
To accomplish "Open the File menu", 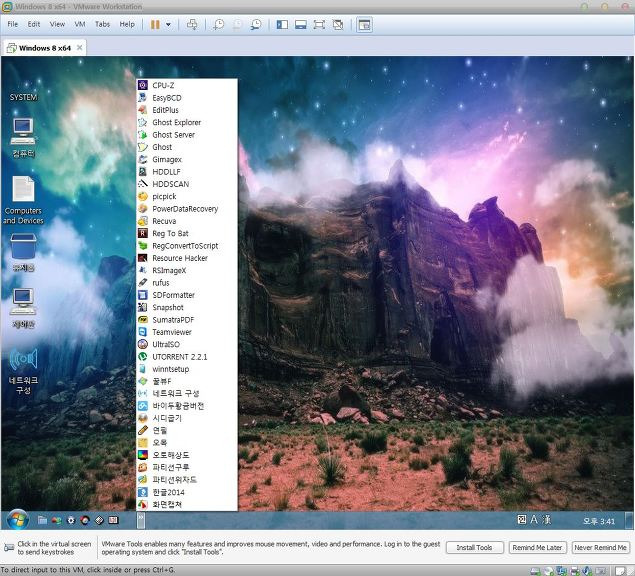I will pyautogui.click(x=13, y=24).
